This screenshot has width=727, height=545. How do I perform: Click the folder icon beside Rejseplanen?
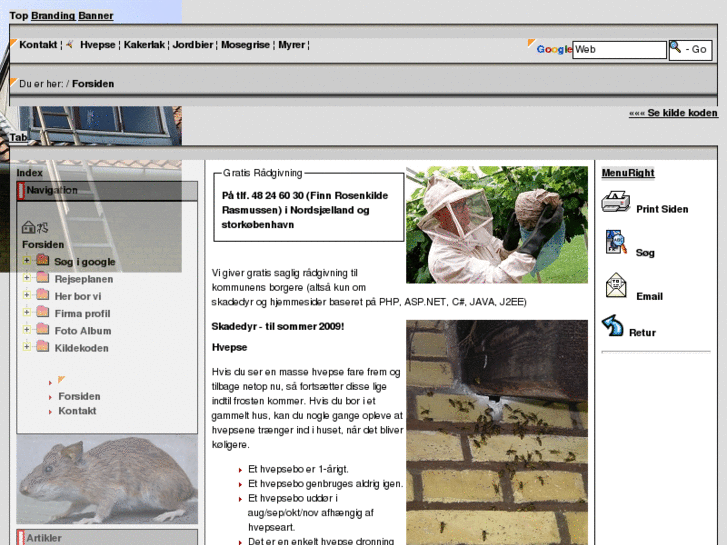[x=43, y=277]
